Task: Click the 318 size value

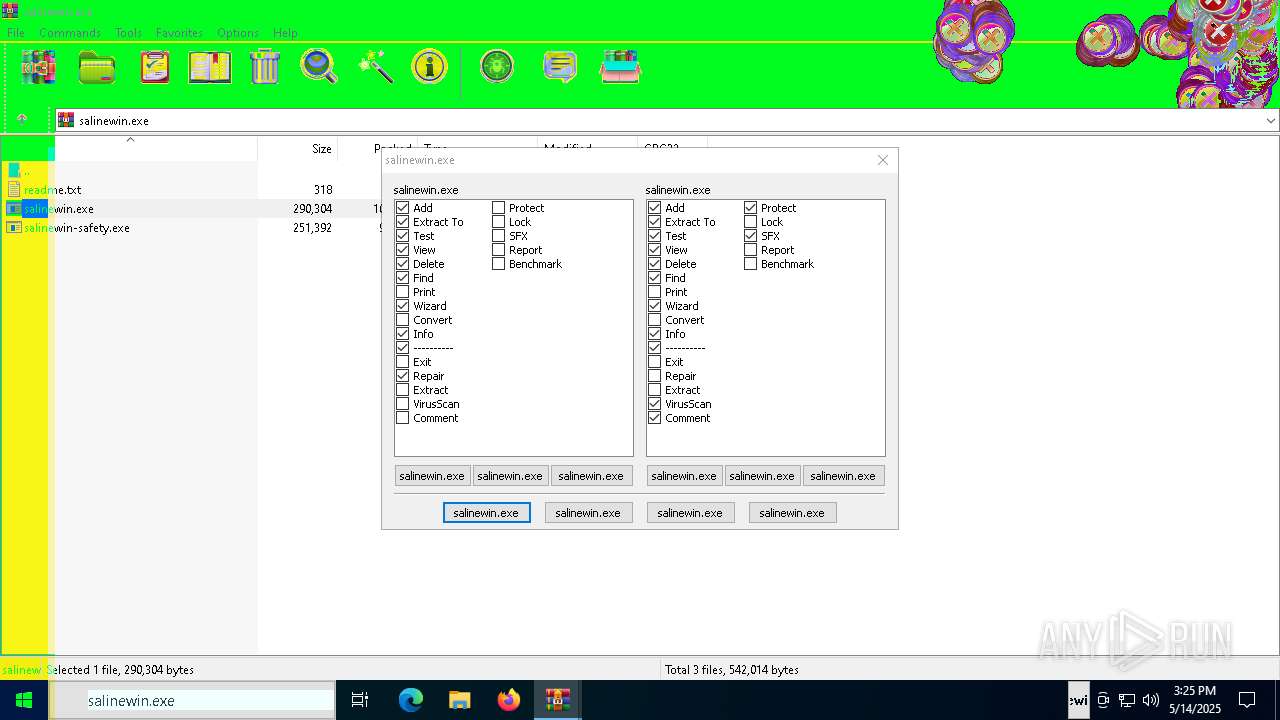Action: 322,189
